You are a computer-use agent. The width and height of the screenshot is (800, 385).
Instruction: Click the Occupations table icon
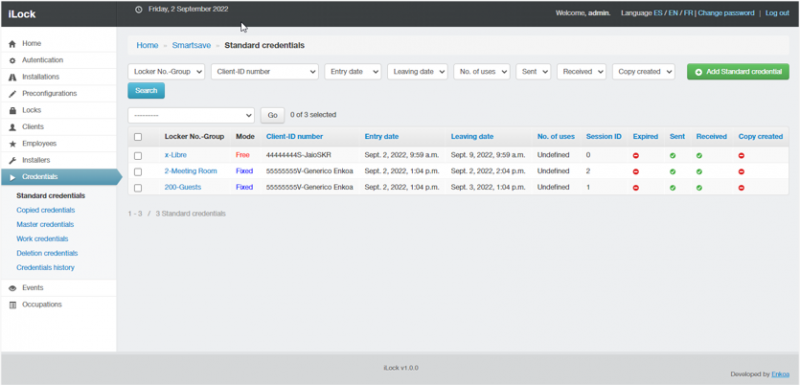click(13, 305)
